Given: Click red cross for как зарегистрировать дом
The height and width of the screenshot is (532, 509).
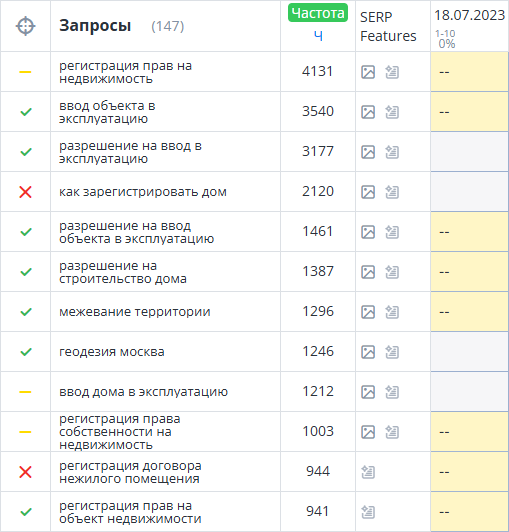Looking at the screenshot, I should pos(25,192).
